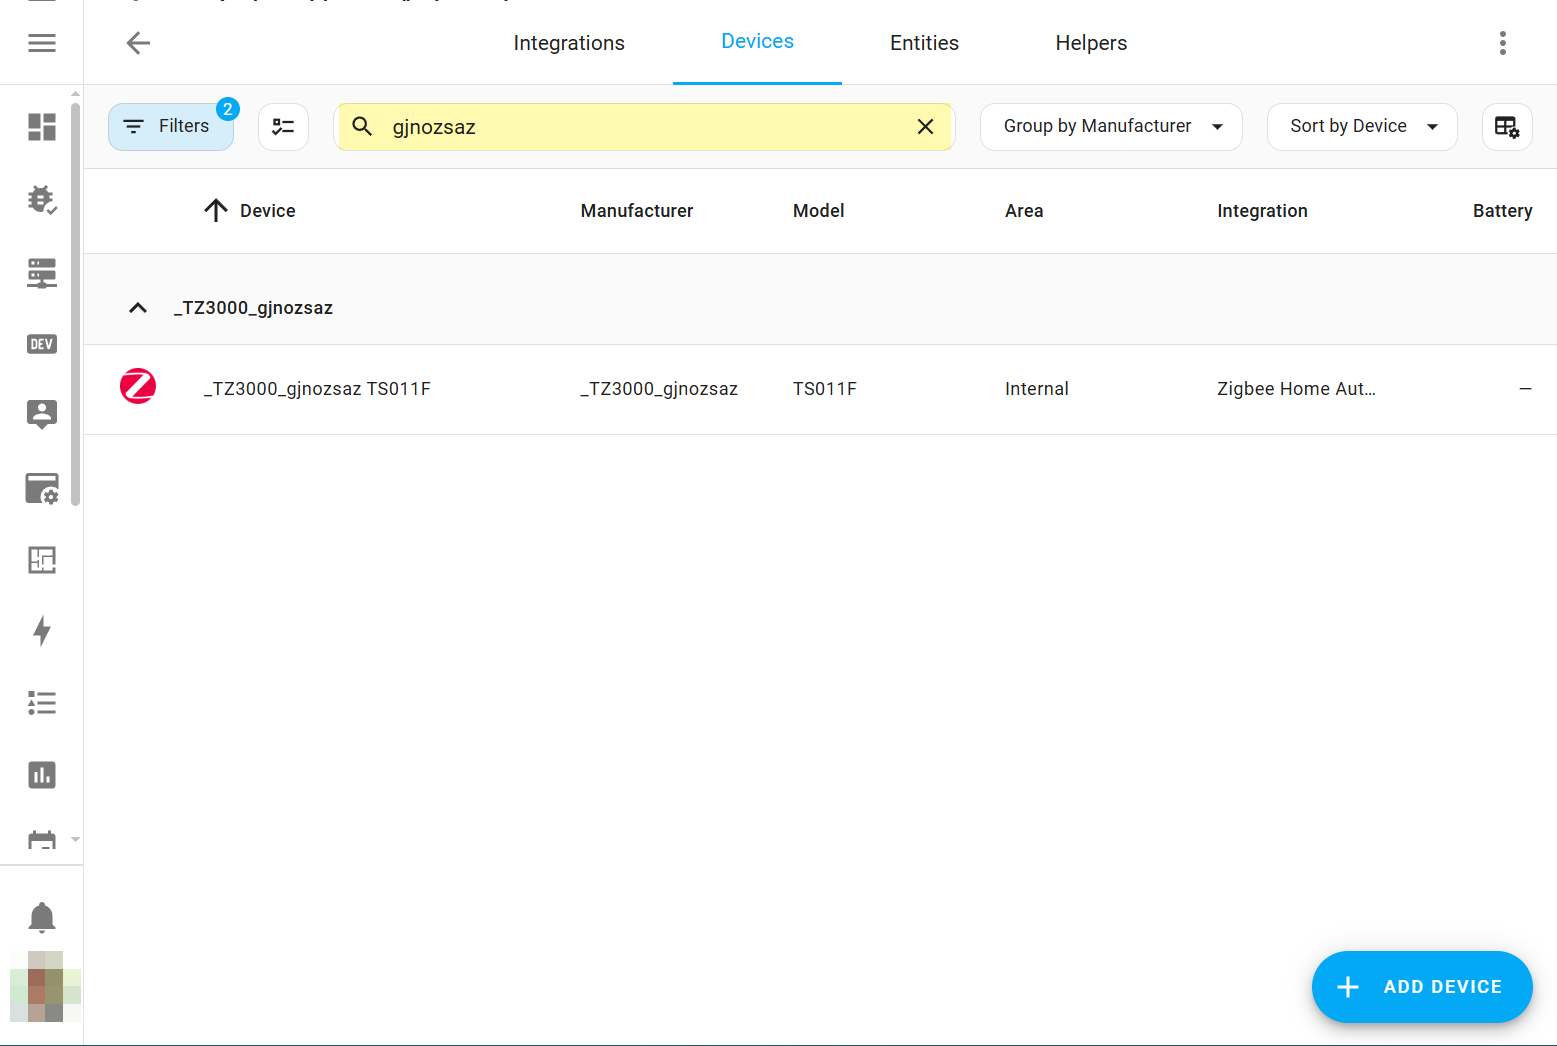Open the Overview dashboard icon in sidebar
The image size is (1557, 1046).
click(42, 127)
